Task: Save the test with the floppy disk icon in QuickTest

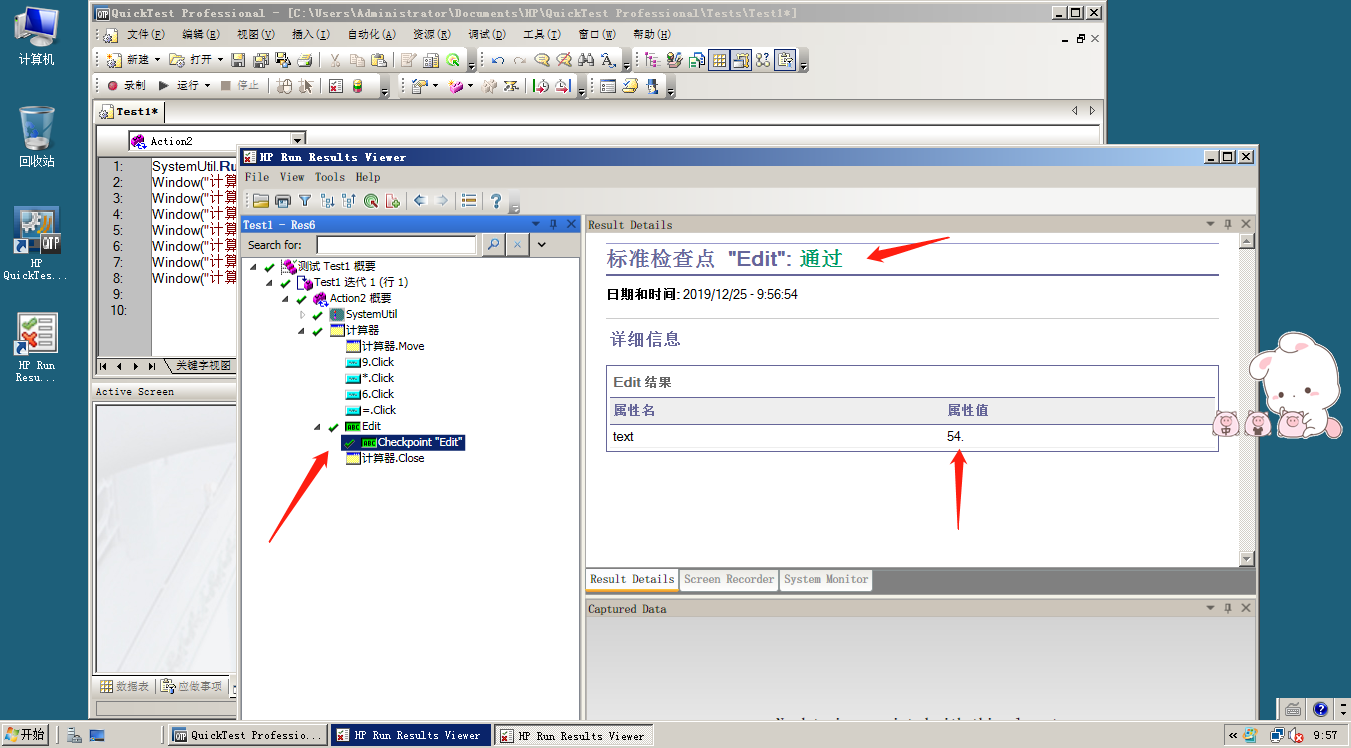Action: [x=238, y=60]
